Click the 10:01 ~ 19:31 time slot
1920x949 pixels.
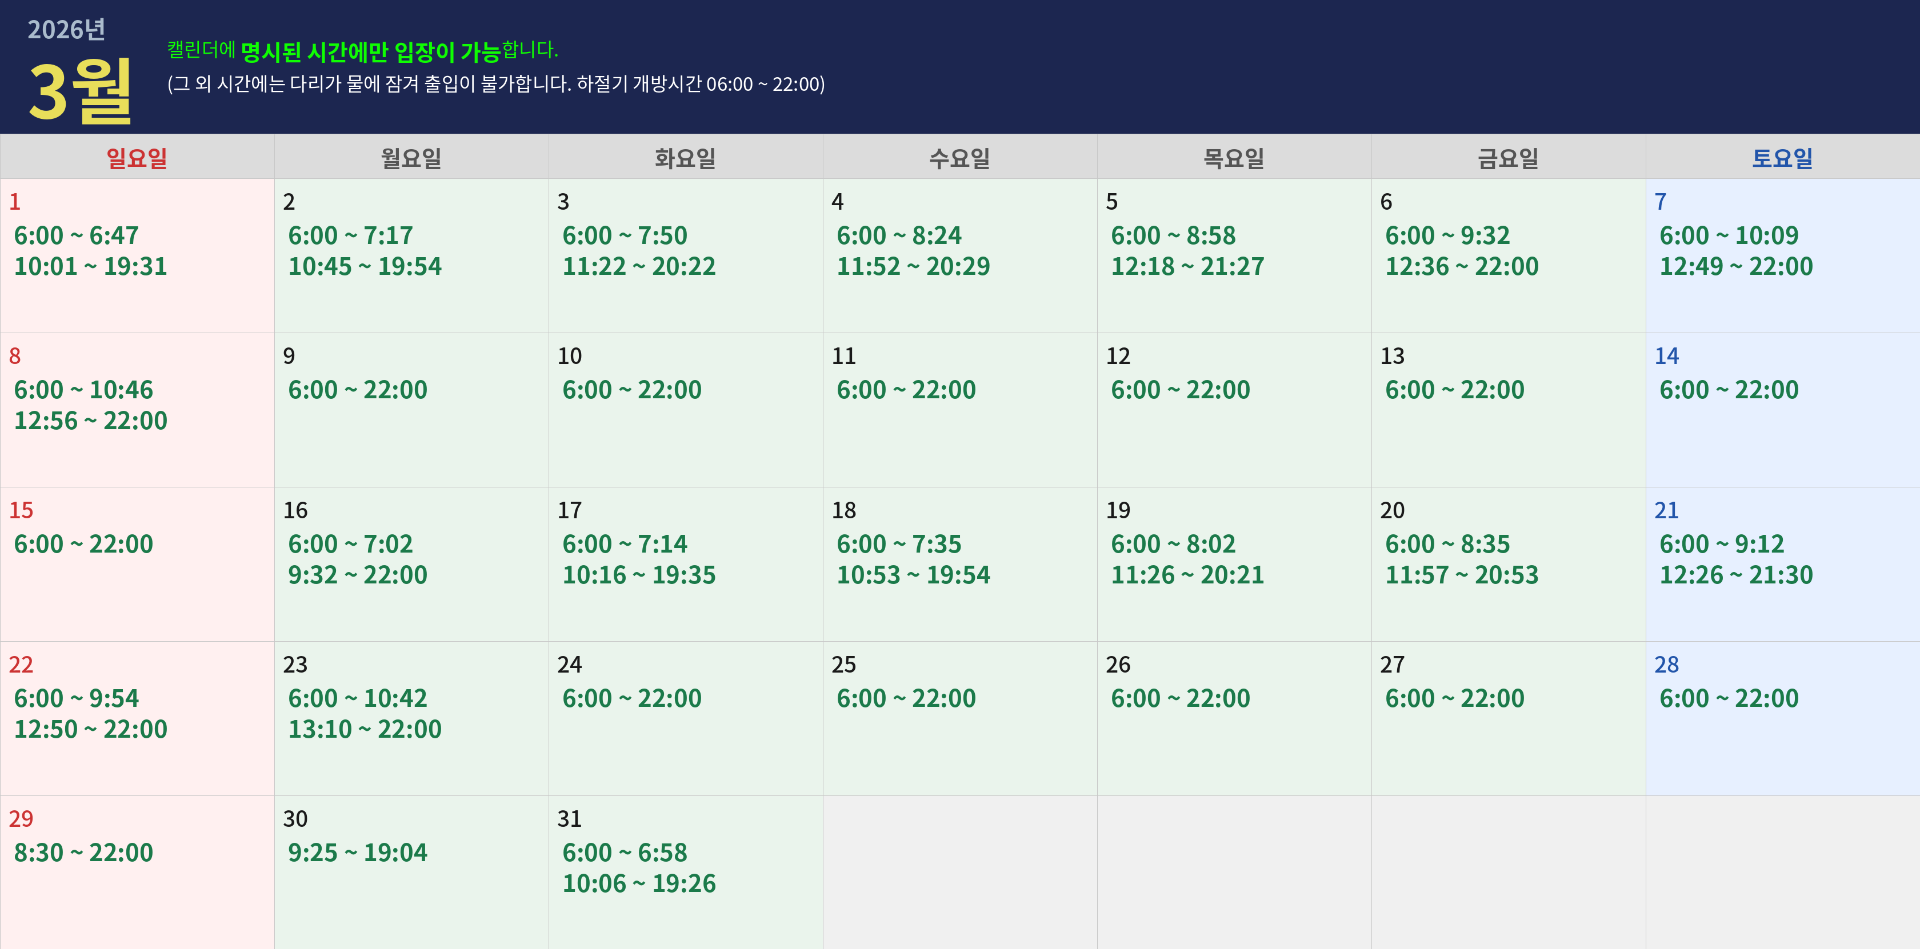click(x=90, y=267)
